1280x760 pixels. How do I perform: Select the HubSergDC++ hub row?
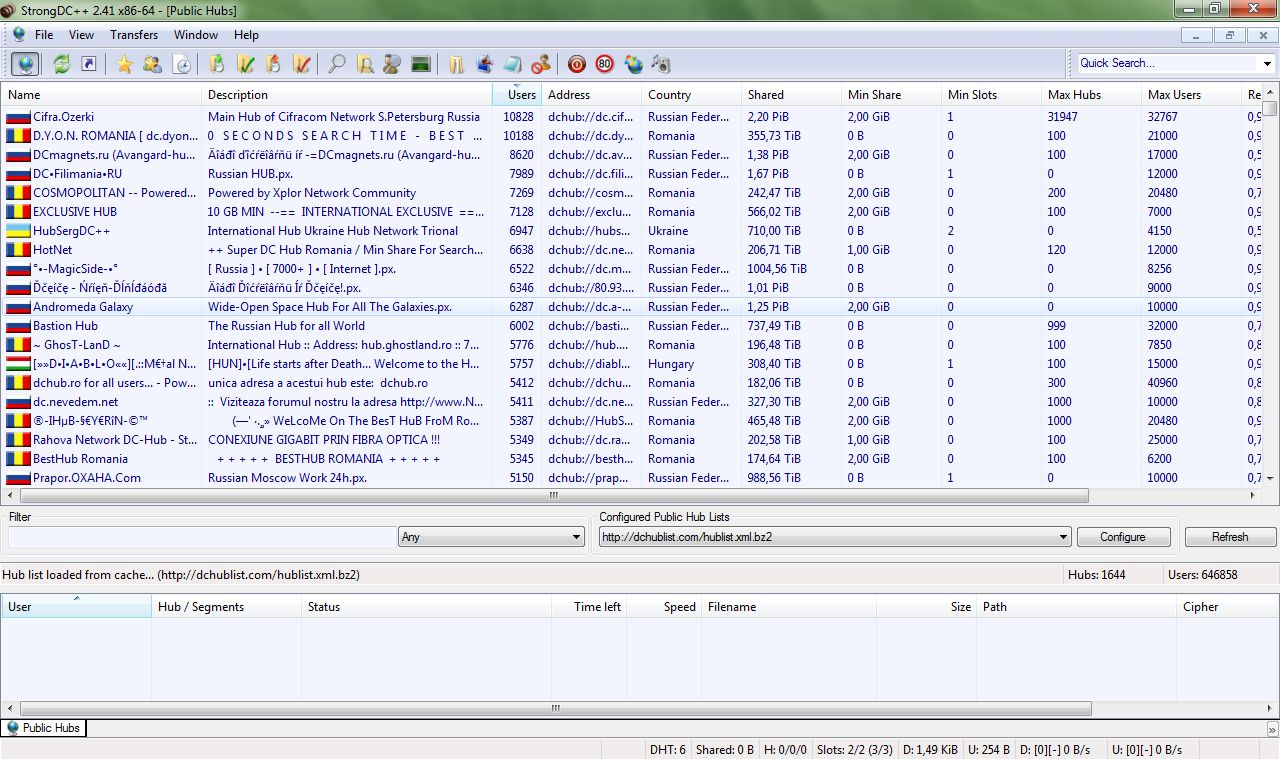(x=632, y=231)
